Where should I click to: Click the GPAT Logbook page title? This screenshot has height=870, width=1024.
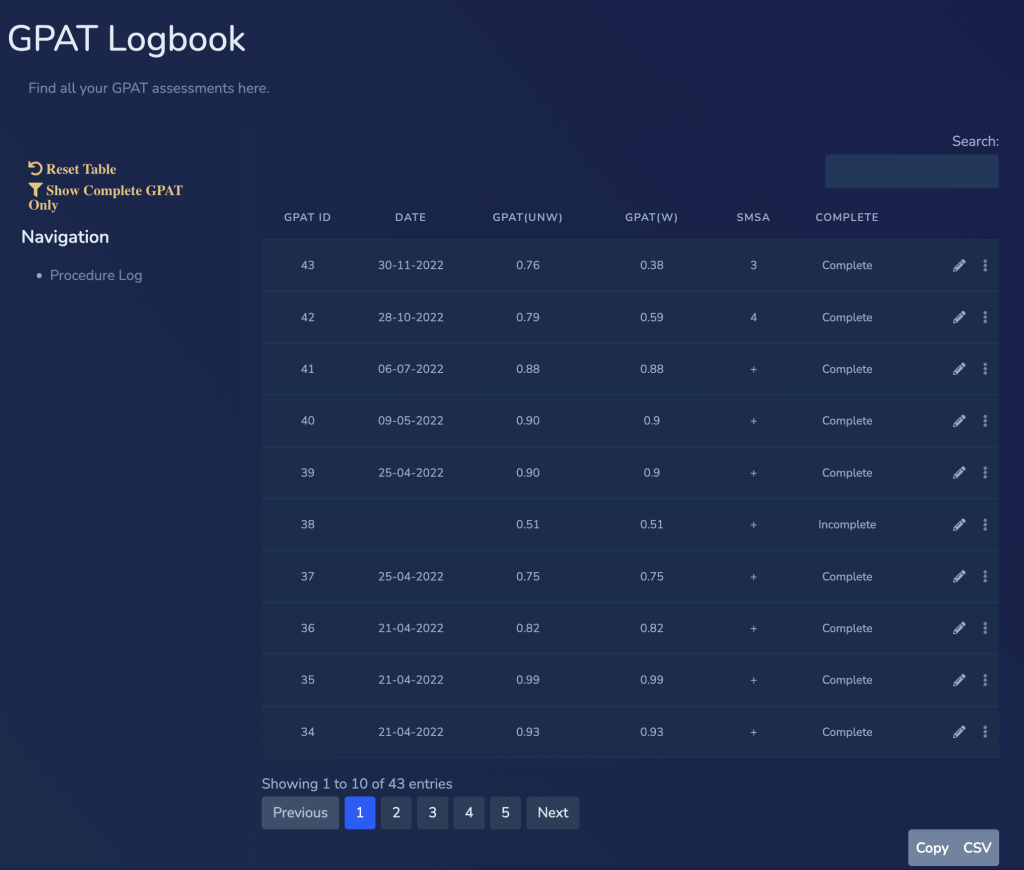(127, 39)
